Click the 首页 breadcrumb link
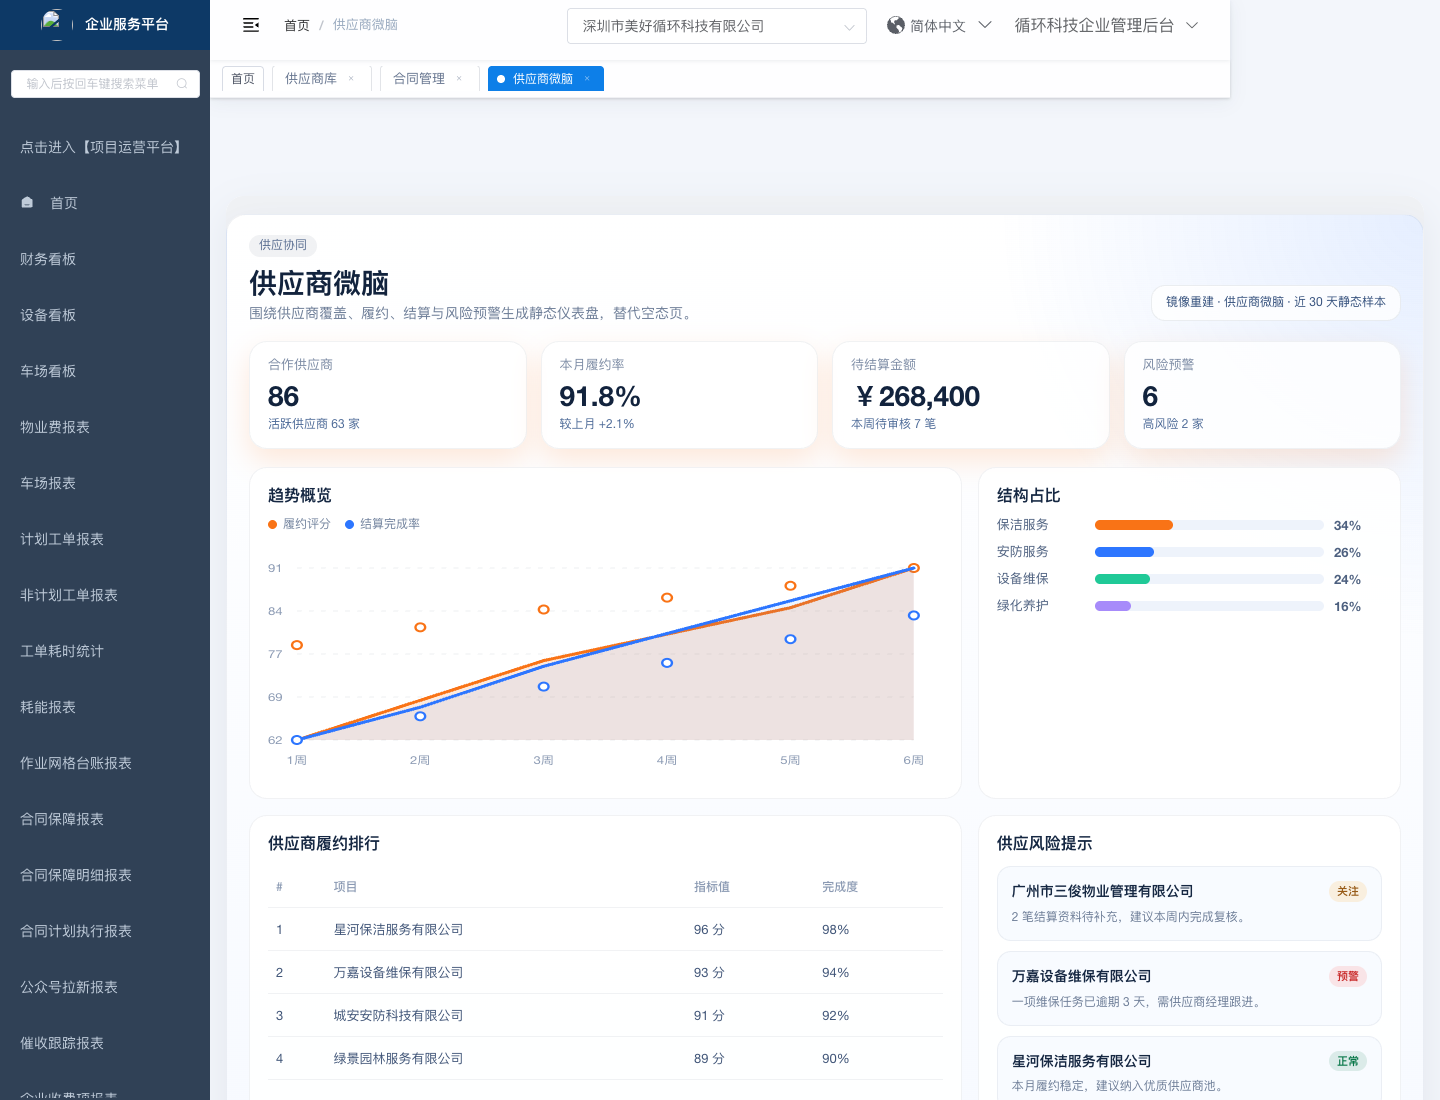1440x1100 pixels. pos(297,25)
